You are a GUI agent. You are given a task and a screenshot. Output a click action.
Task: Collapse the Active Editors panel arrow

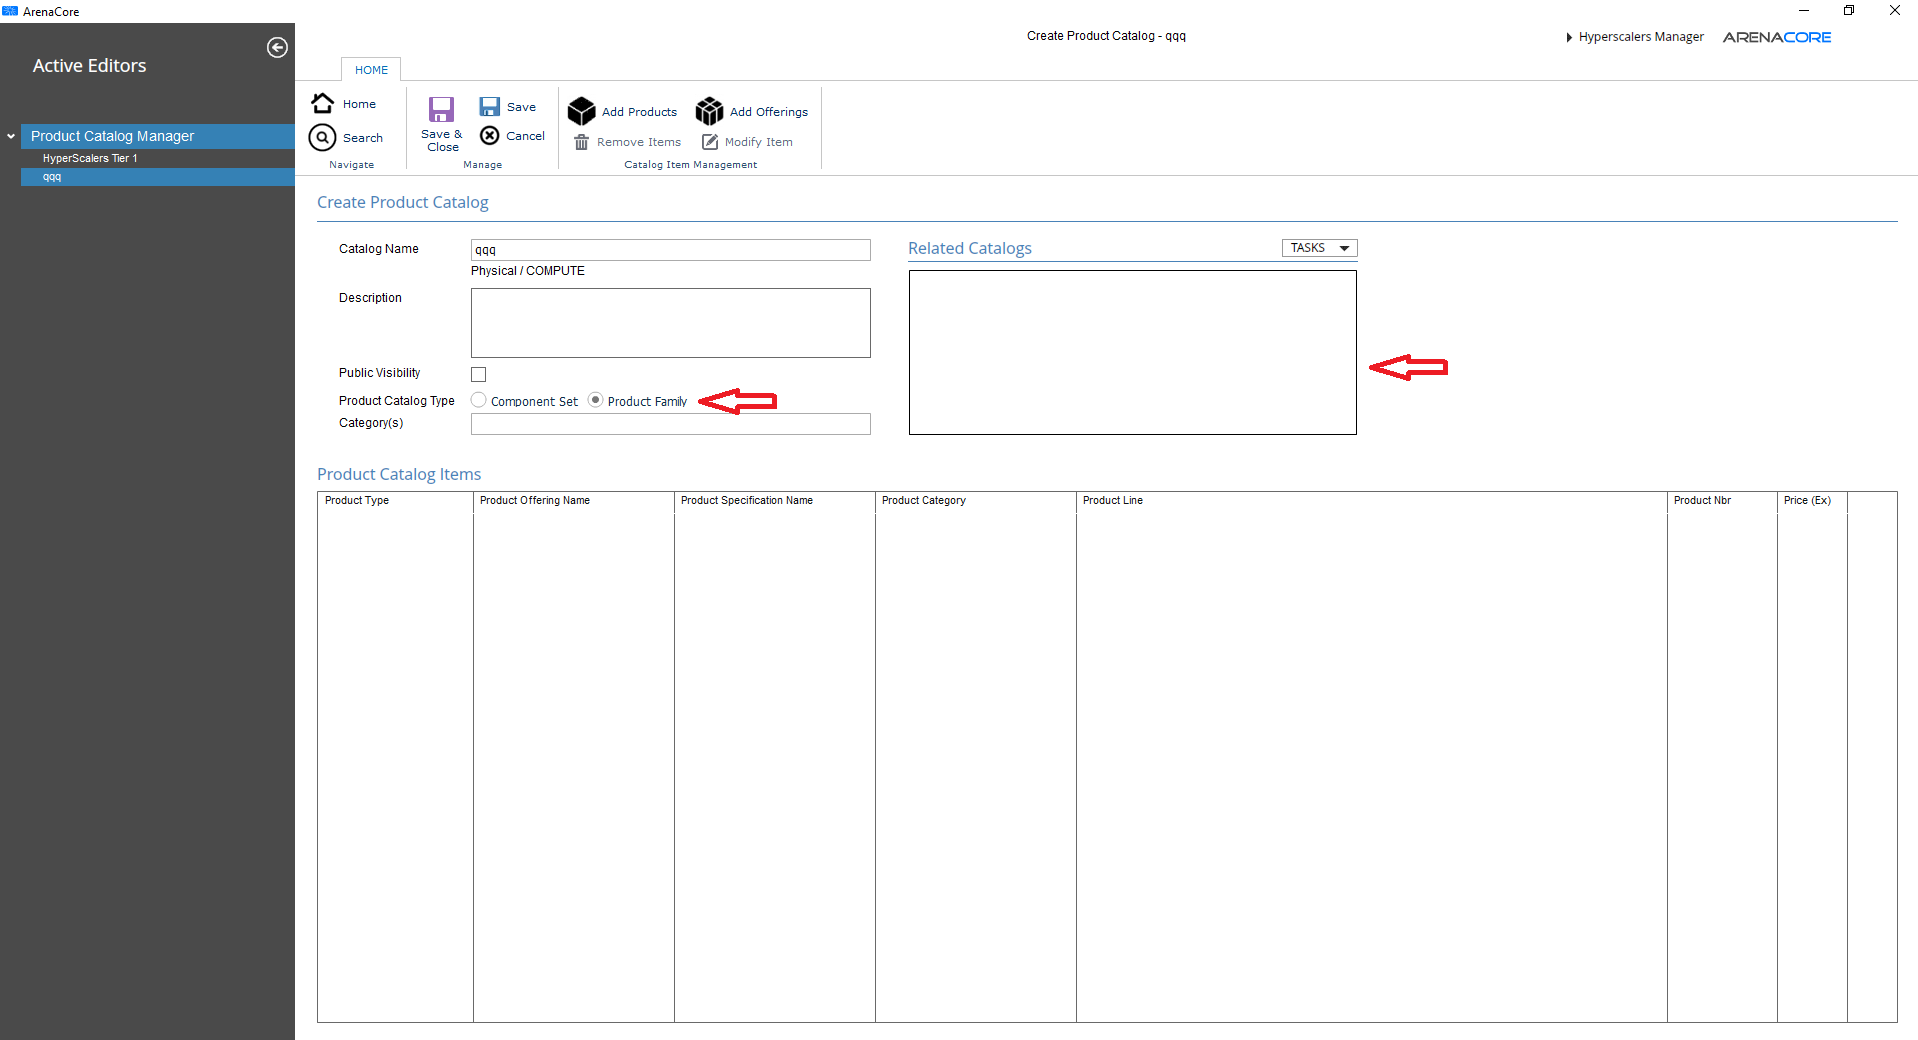[x=277, y=48]
